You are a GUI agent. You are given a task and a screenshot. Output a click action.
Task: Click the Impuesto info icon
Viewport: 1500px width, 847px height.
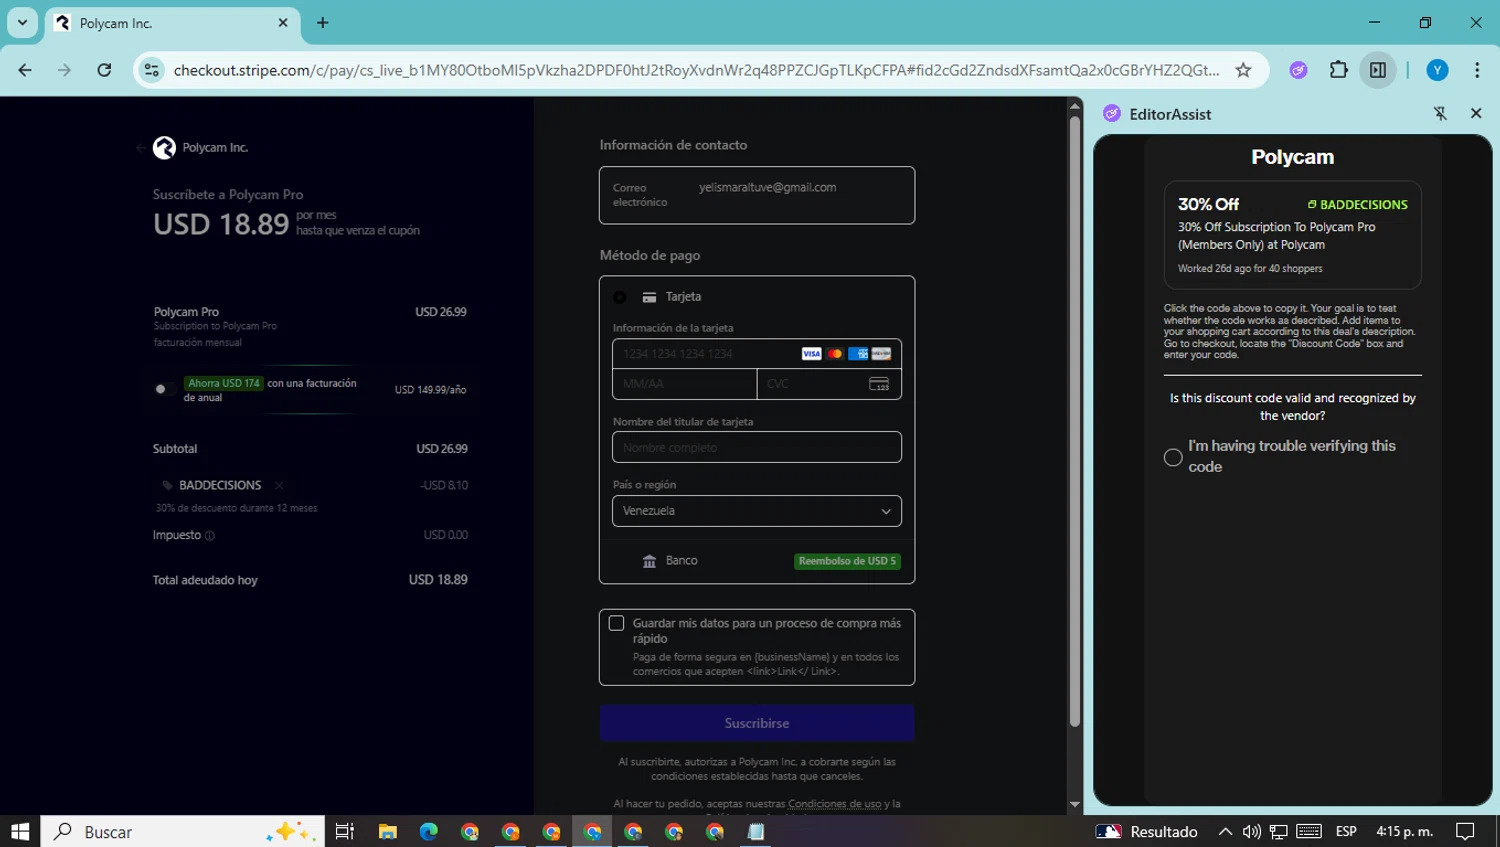(209, 536)
